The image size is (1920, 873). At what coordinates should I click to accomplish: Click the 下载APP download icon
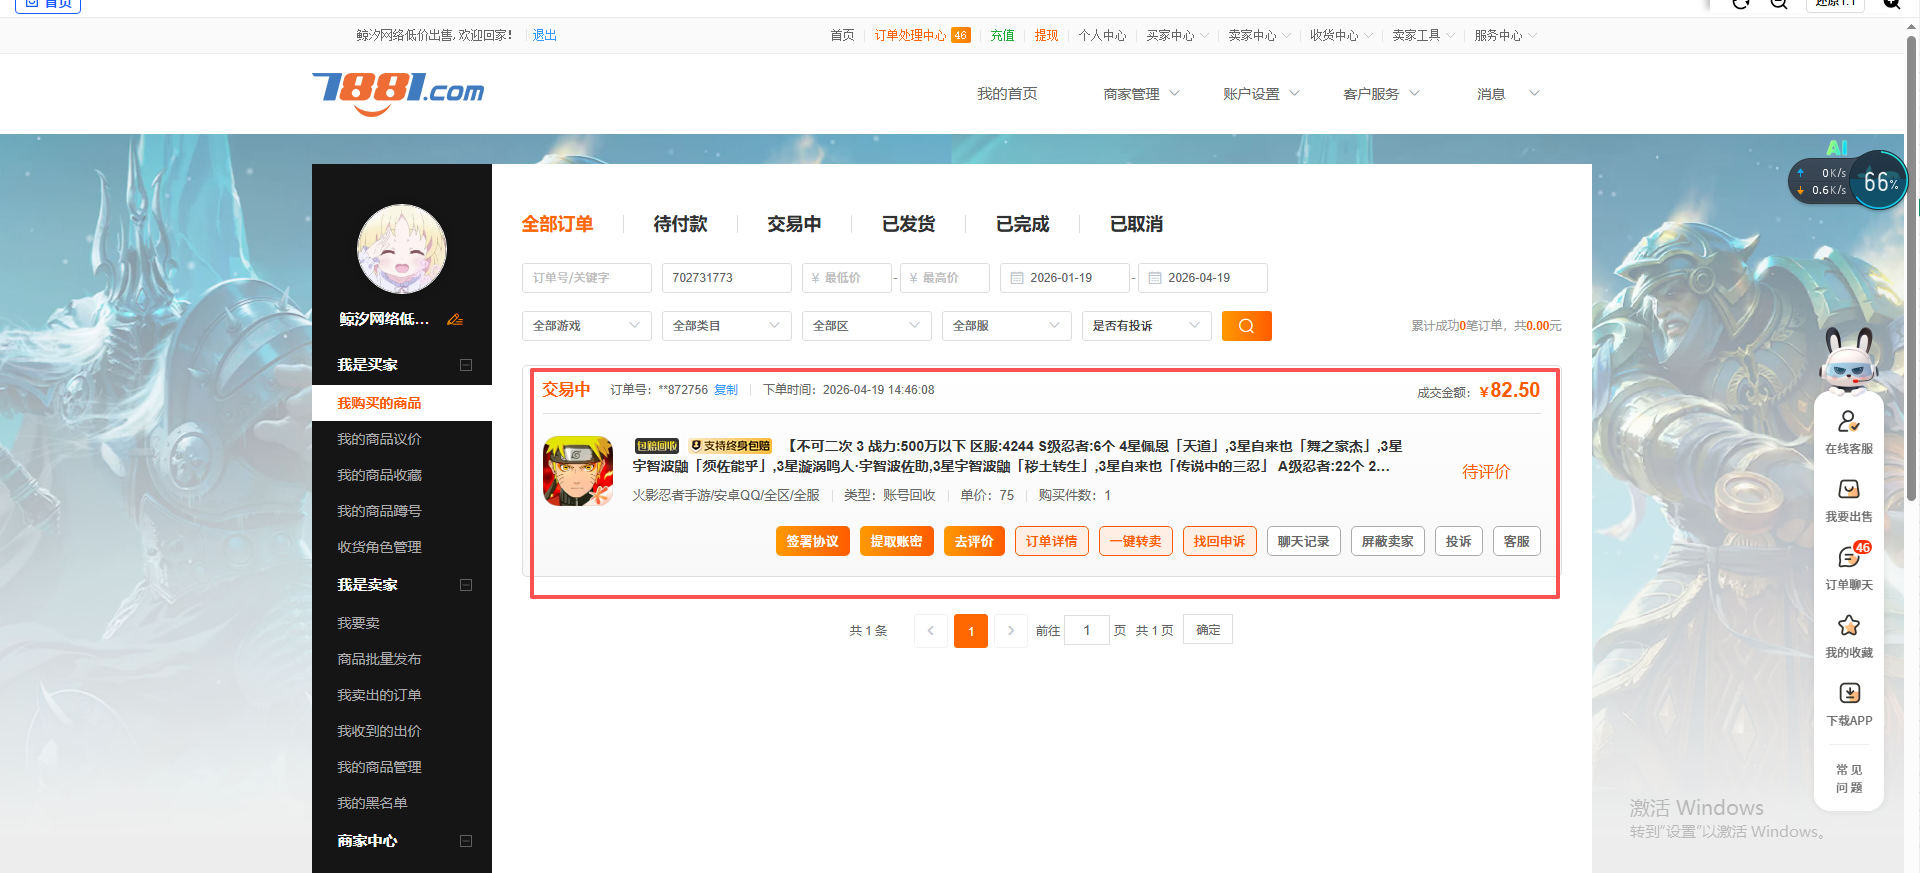coord(1849,694)
